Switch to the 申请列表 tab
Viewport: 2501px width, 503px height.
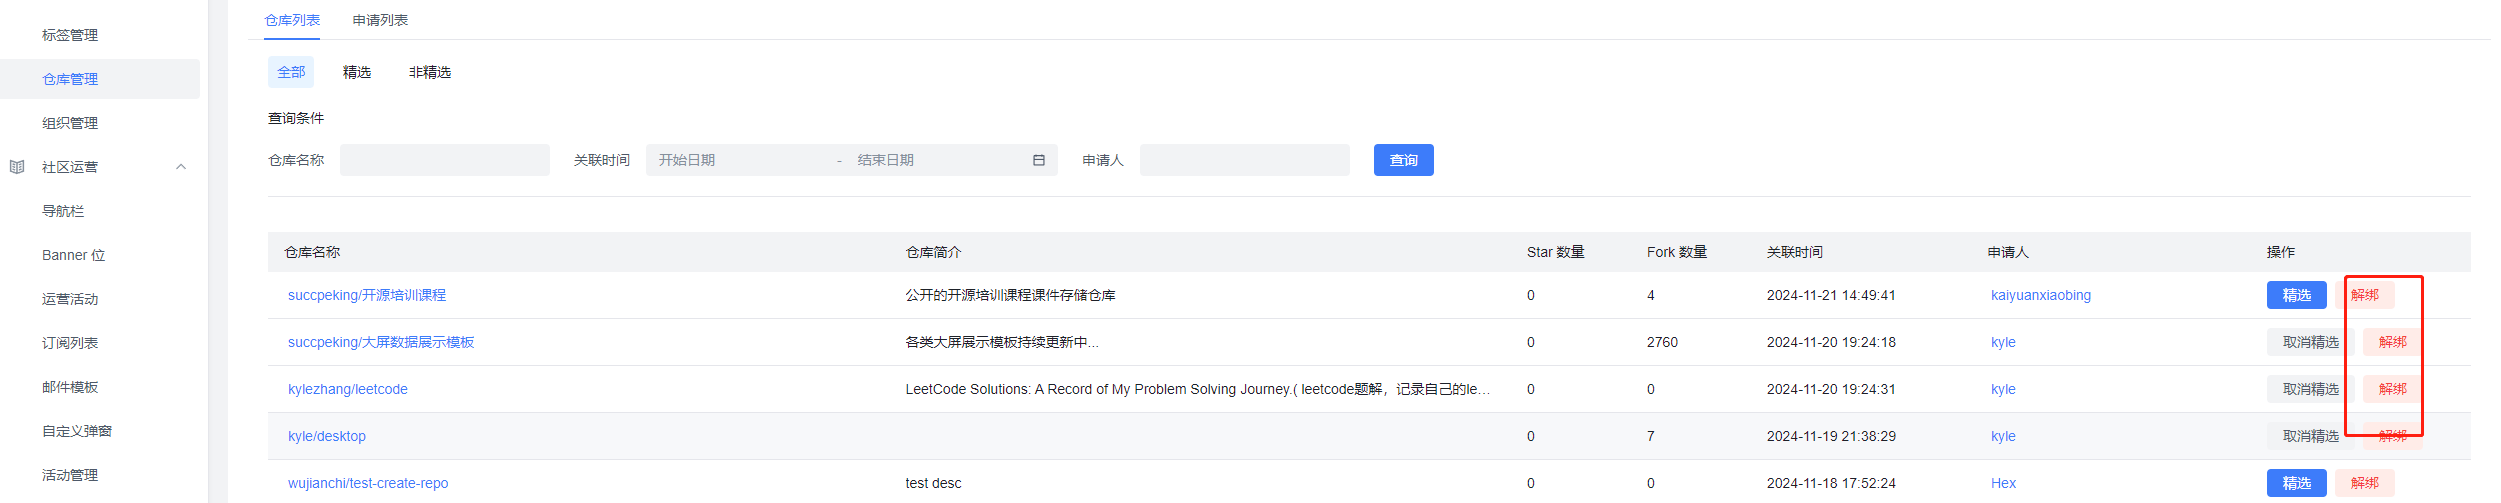380,20
